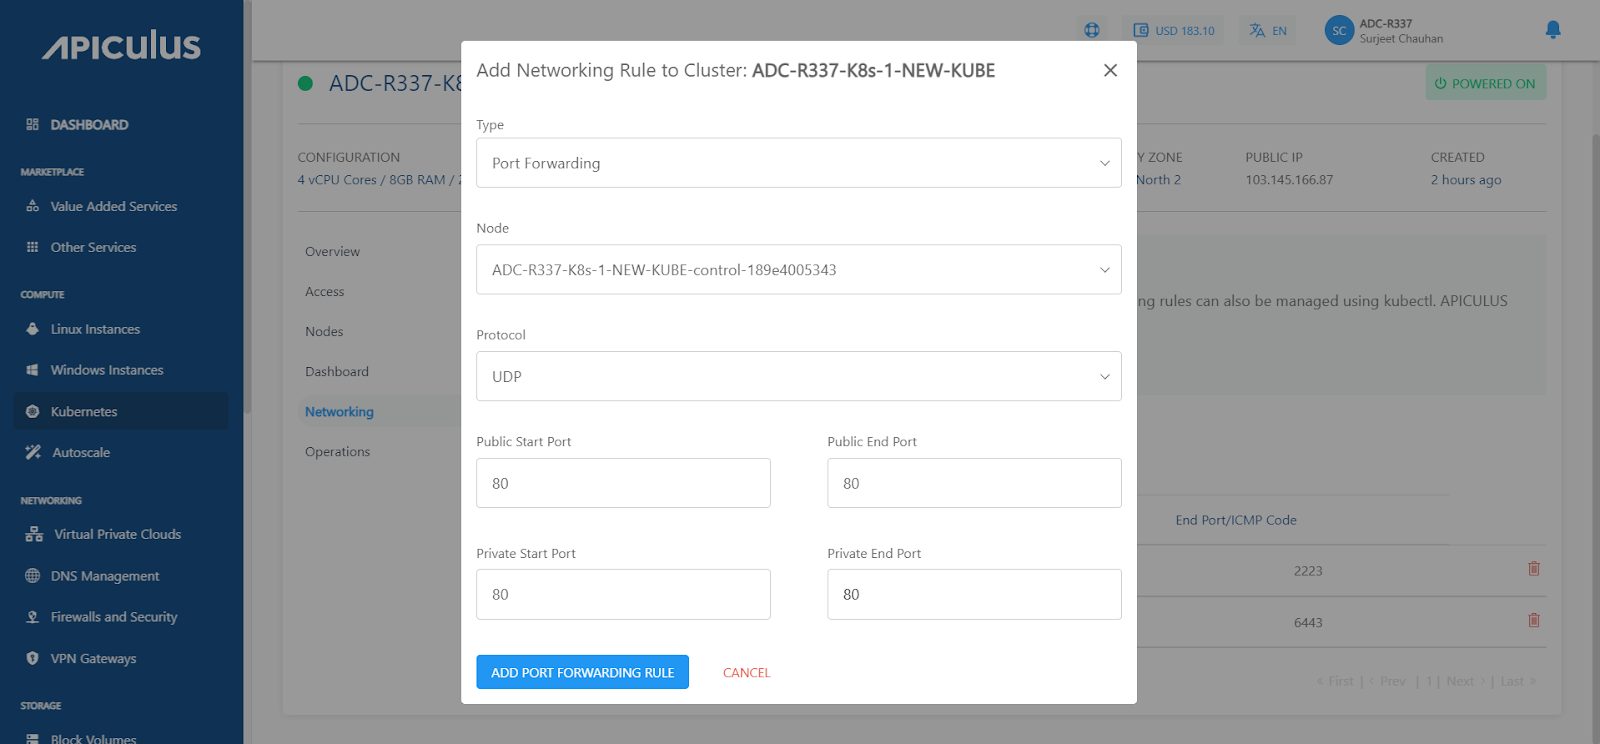Viewport: 1600px width, 744px height.
Task: Open the Overview tab
Action: click(332, 252)
